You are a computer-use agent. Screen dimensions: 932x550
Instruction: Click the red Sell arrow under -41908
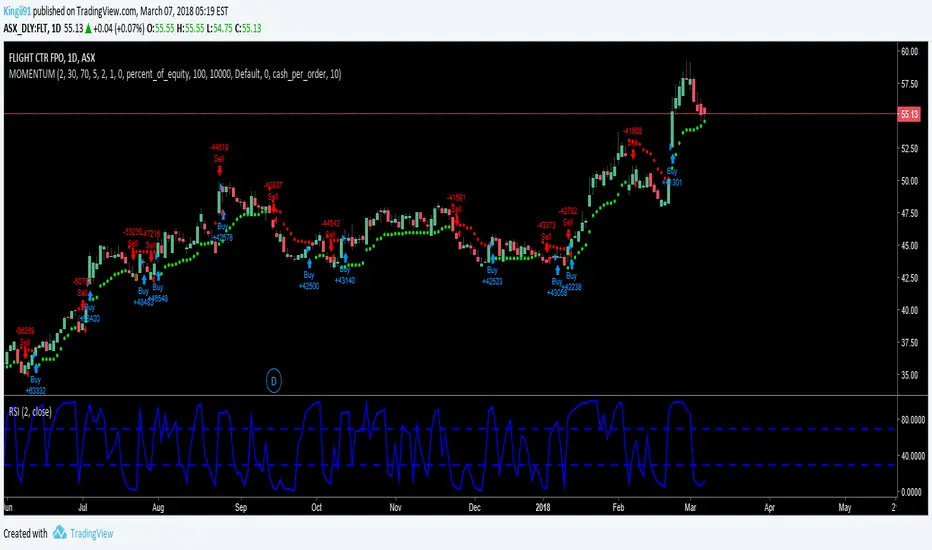click(x=634, y=154)
